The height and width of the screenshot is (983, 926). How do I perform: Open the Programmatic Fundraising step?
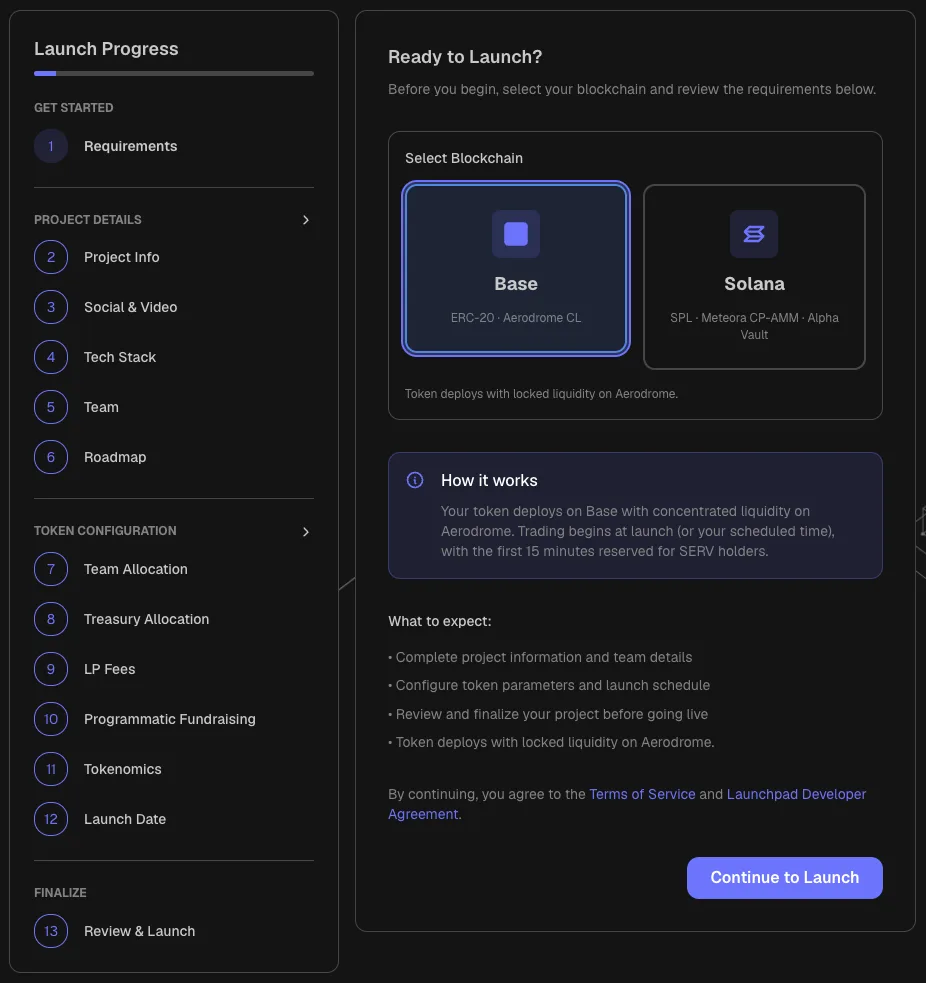(x=174, y=719)
